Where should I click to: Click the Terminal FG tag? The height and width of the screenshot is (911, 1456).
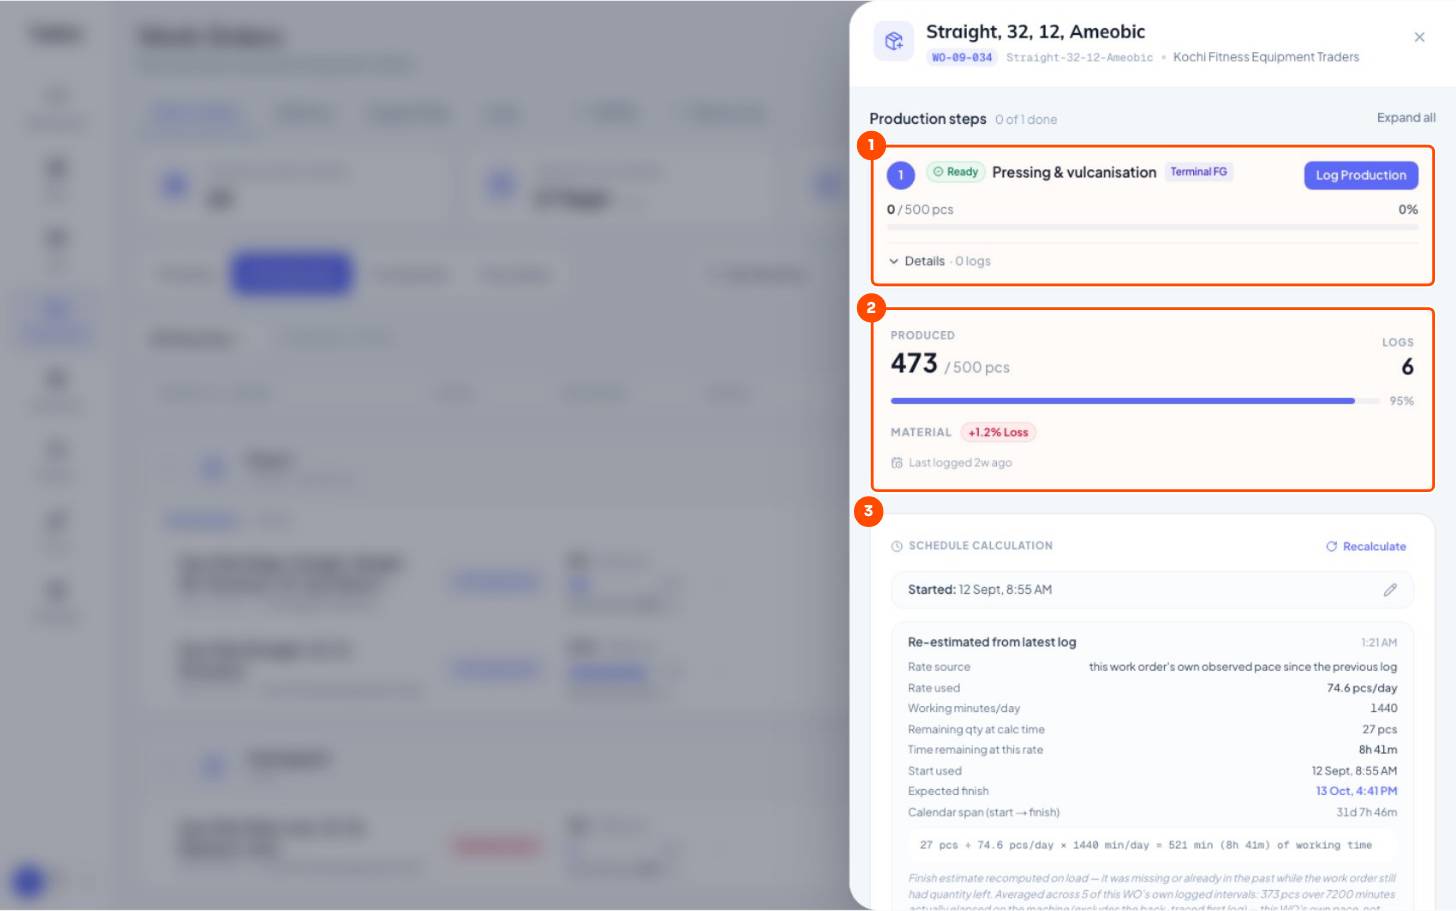[x=1199, y=172]
